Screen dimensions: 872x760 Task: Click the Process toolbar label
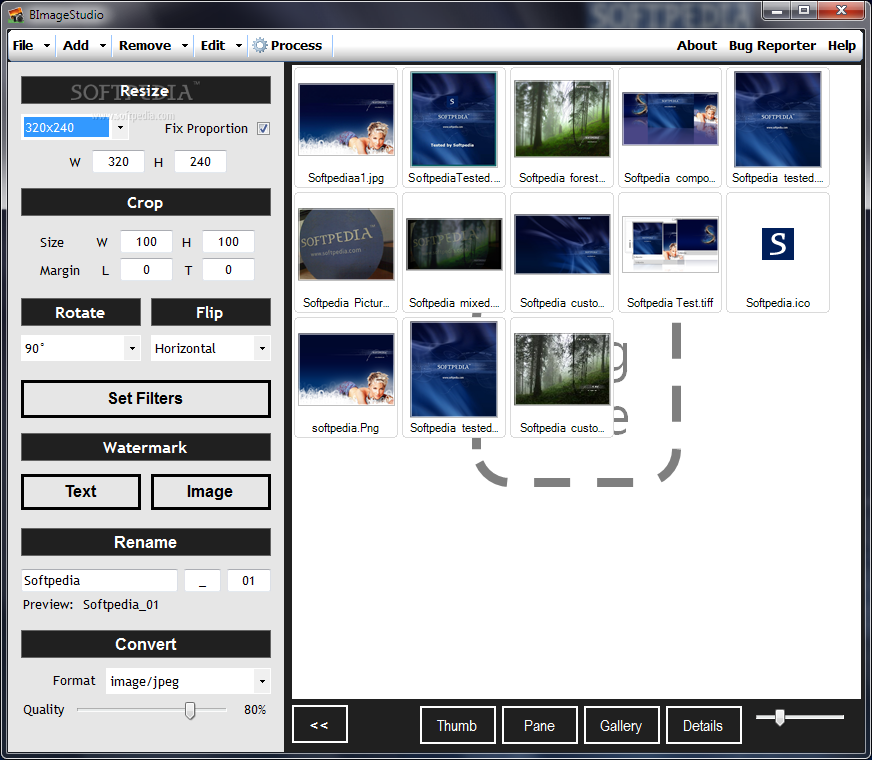coord(296,46)
